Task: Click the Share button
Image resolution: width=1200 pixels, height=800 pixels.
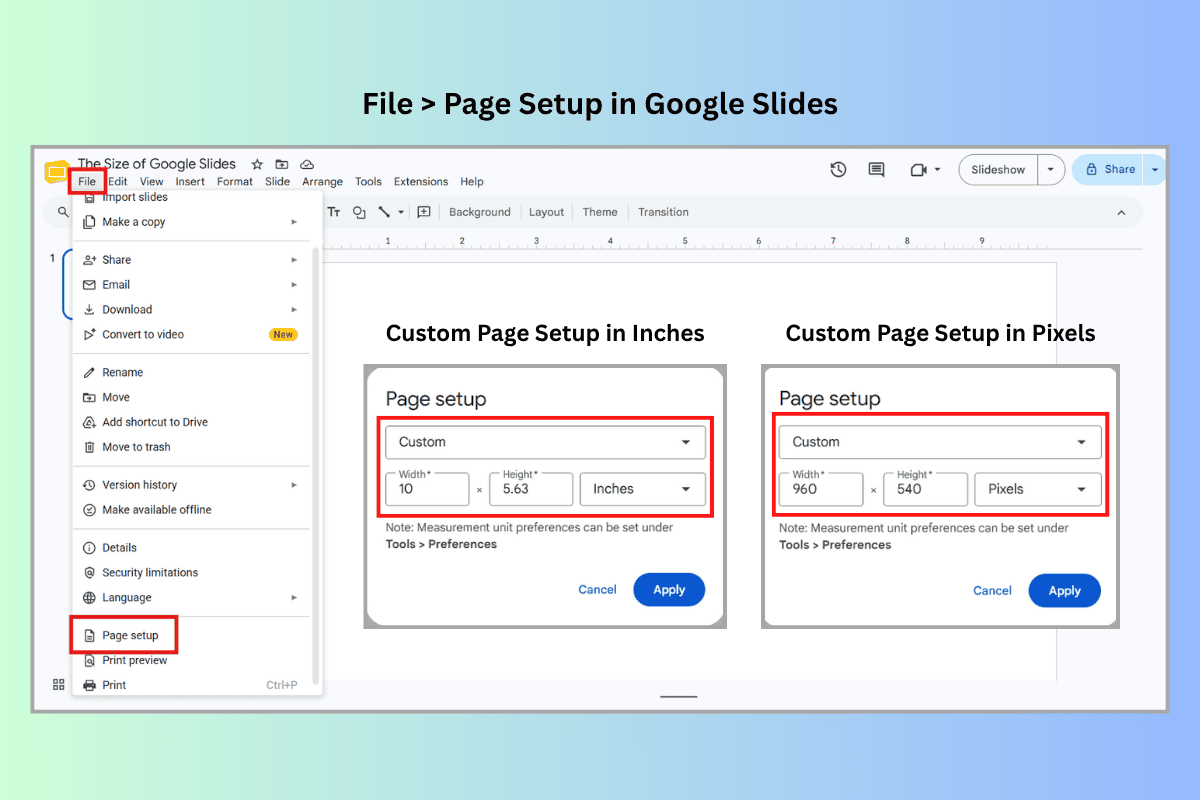Action: tap(1109, 170)
